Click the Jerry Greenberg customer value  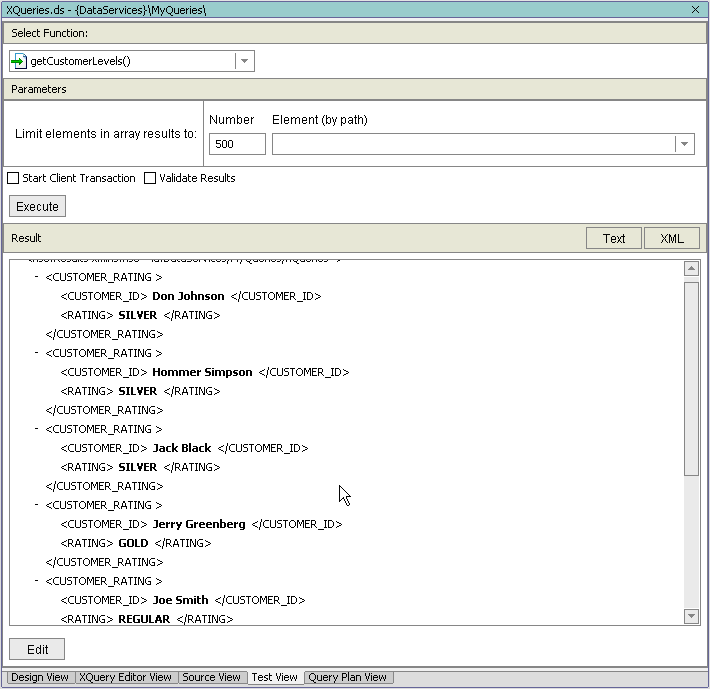199,524
